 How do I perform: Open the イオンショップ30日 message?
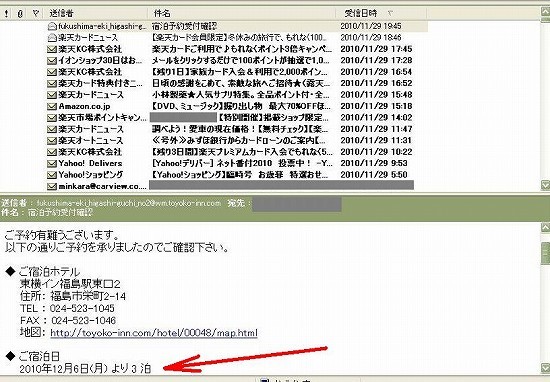click(x=230, y=60)
